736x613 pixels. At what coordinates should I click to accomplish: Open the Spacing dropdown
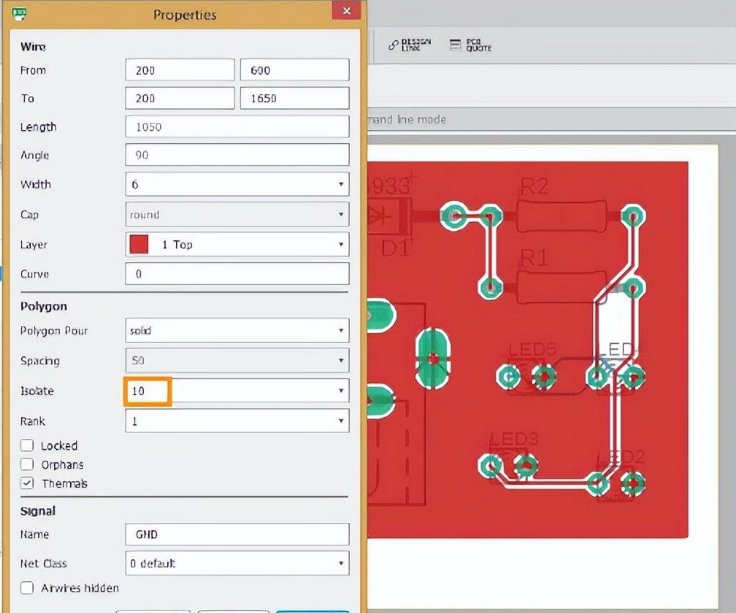click(x=237, y=360)
